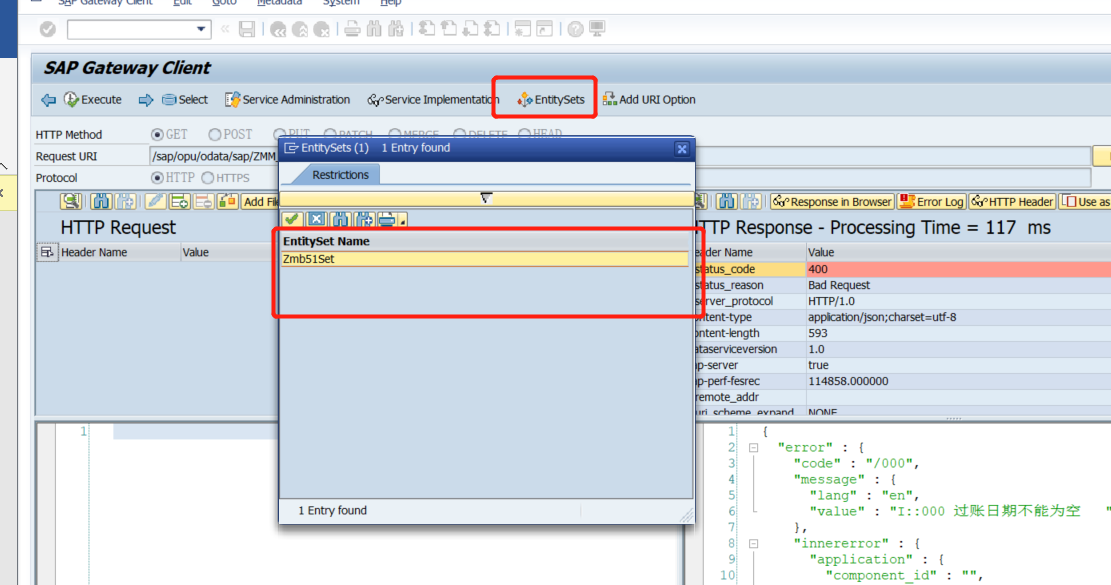Click the add row icon in HTTP Request toolbar
1111x585 pixels.
pyautogui.click(x=179, y=202)
